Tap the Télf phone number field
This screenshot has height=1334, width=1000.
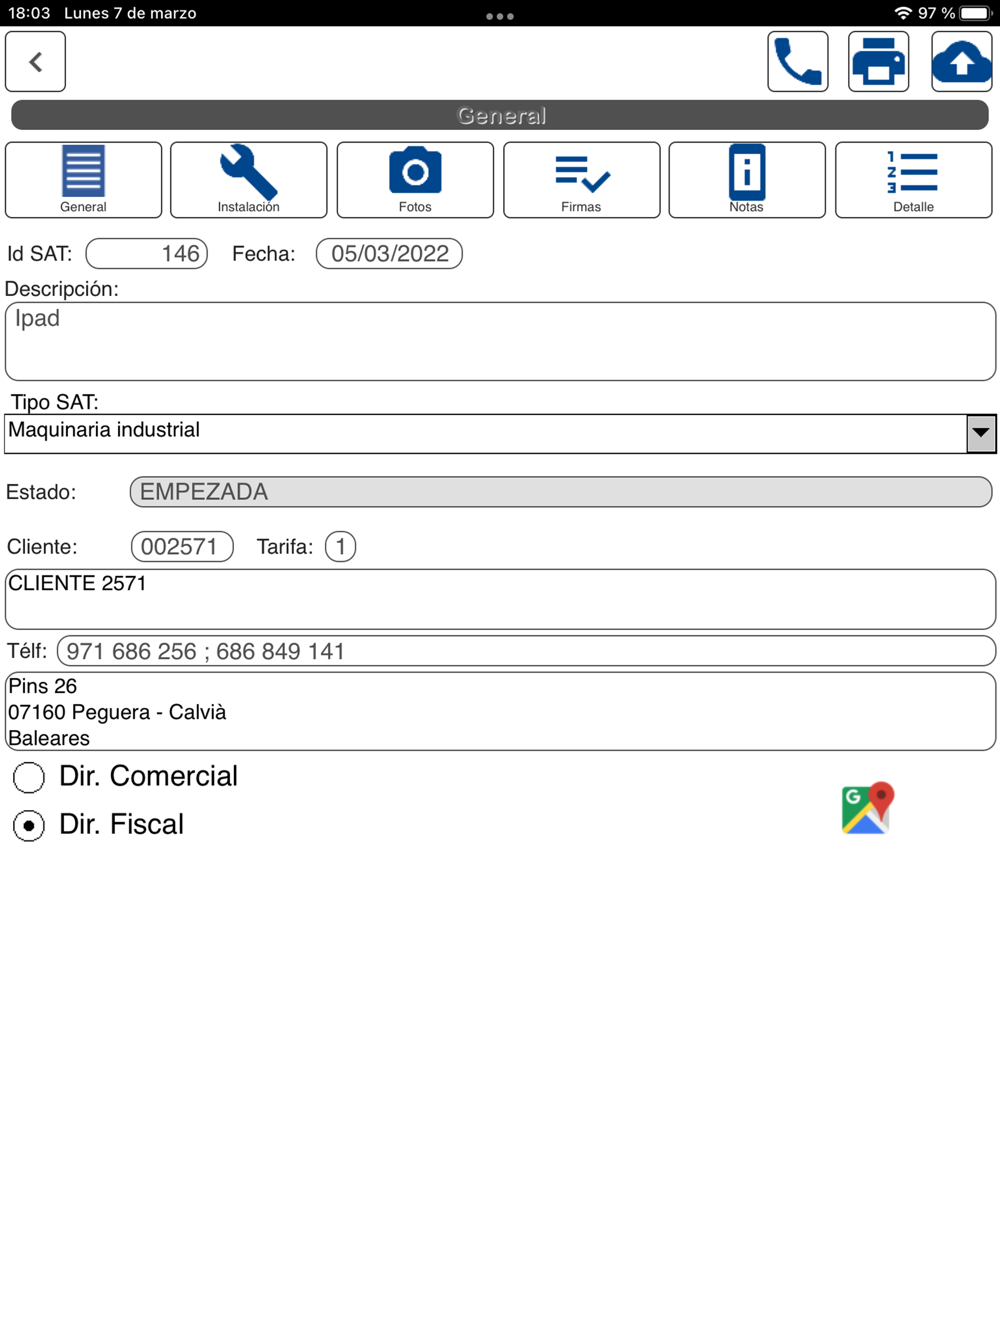(526, 651)
